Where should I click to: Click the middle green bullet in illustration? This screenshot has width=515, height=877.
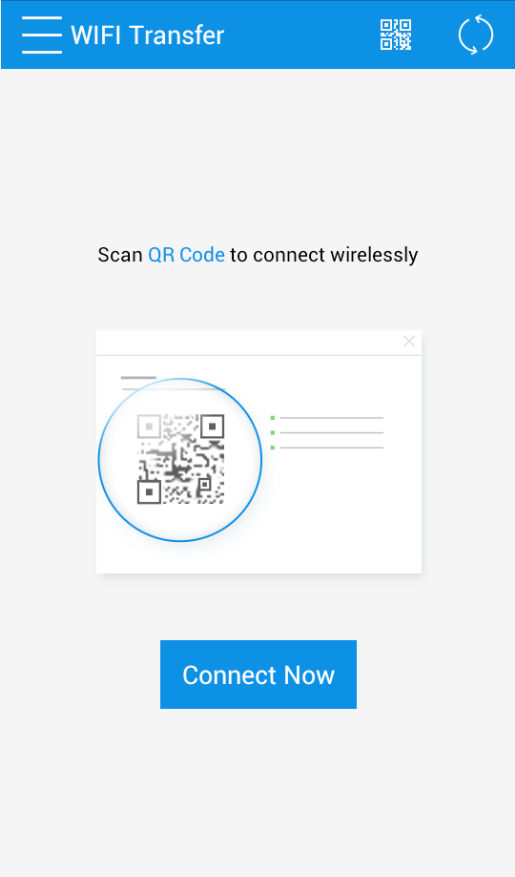click(x=272, y=432)
